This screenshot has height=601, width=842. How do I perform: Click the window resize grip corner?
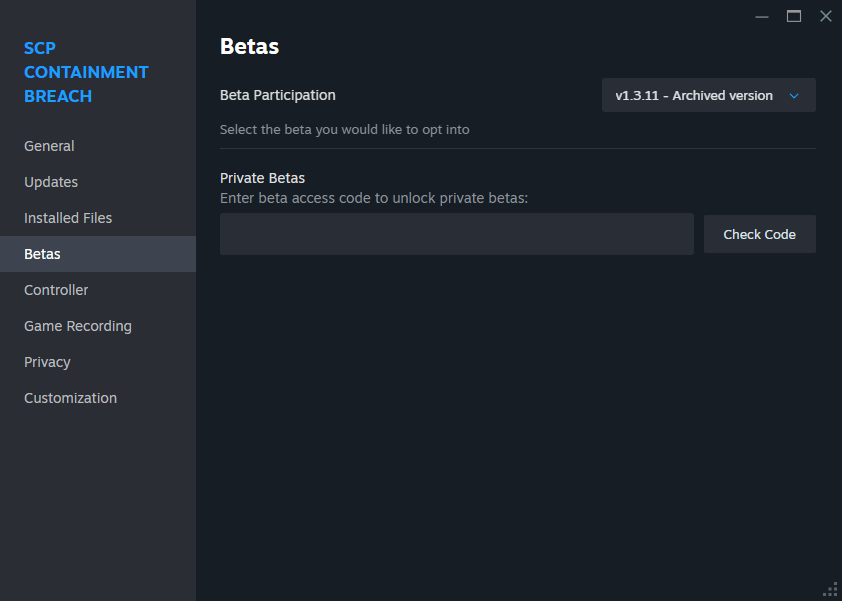[x=830, y=589]
